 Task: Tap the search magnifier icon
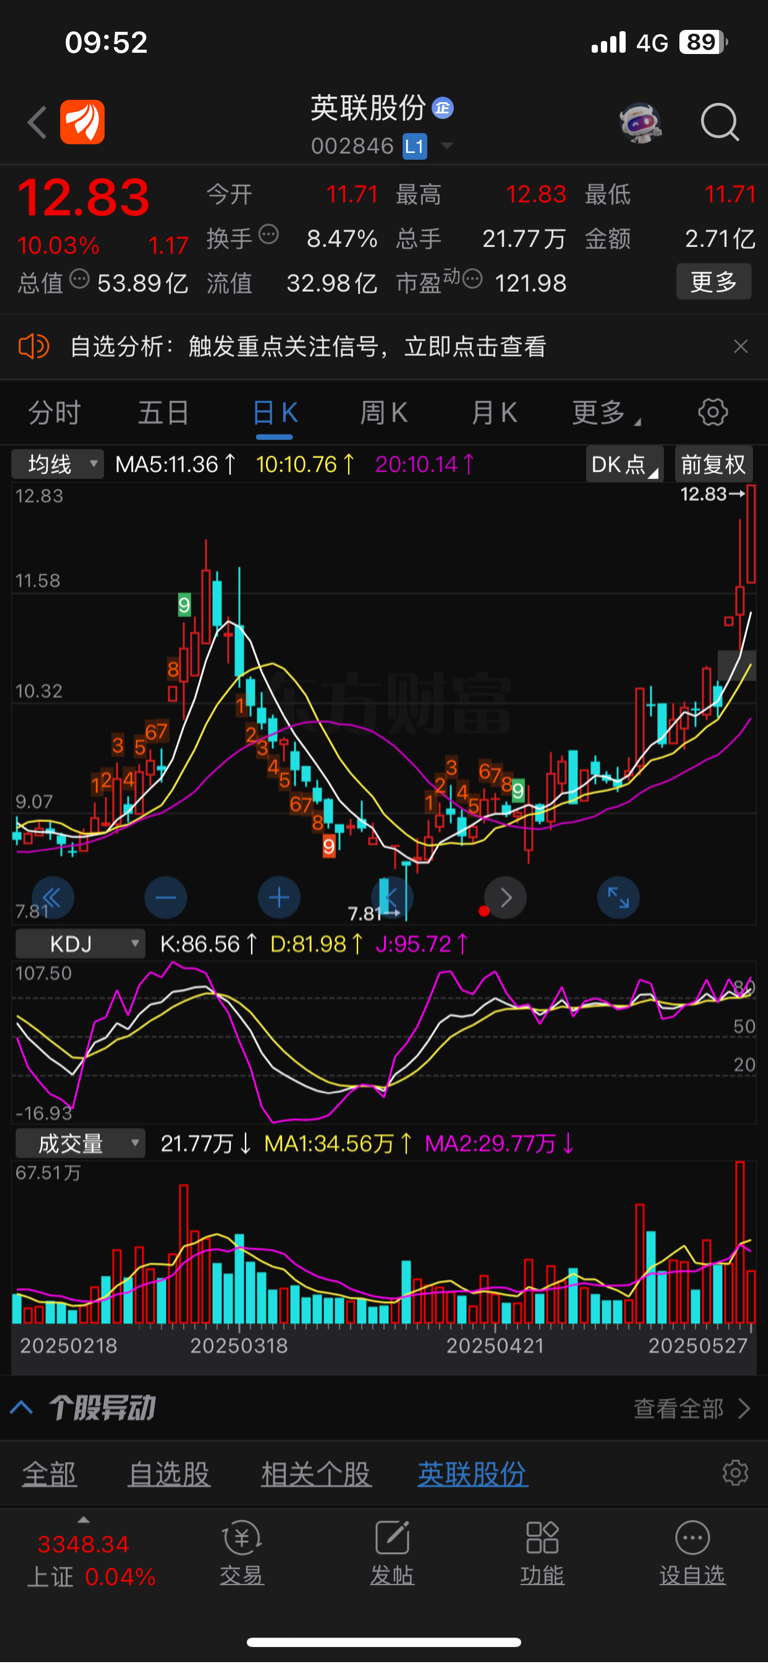[719, 123]
